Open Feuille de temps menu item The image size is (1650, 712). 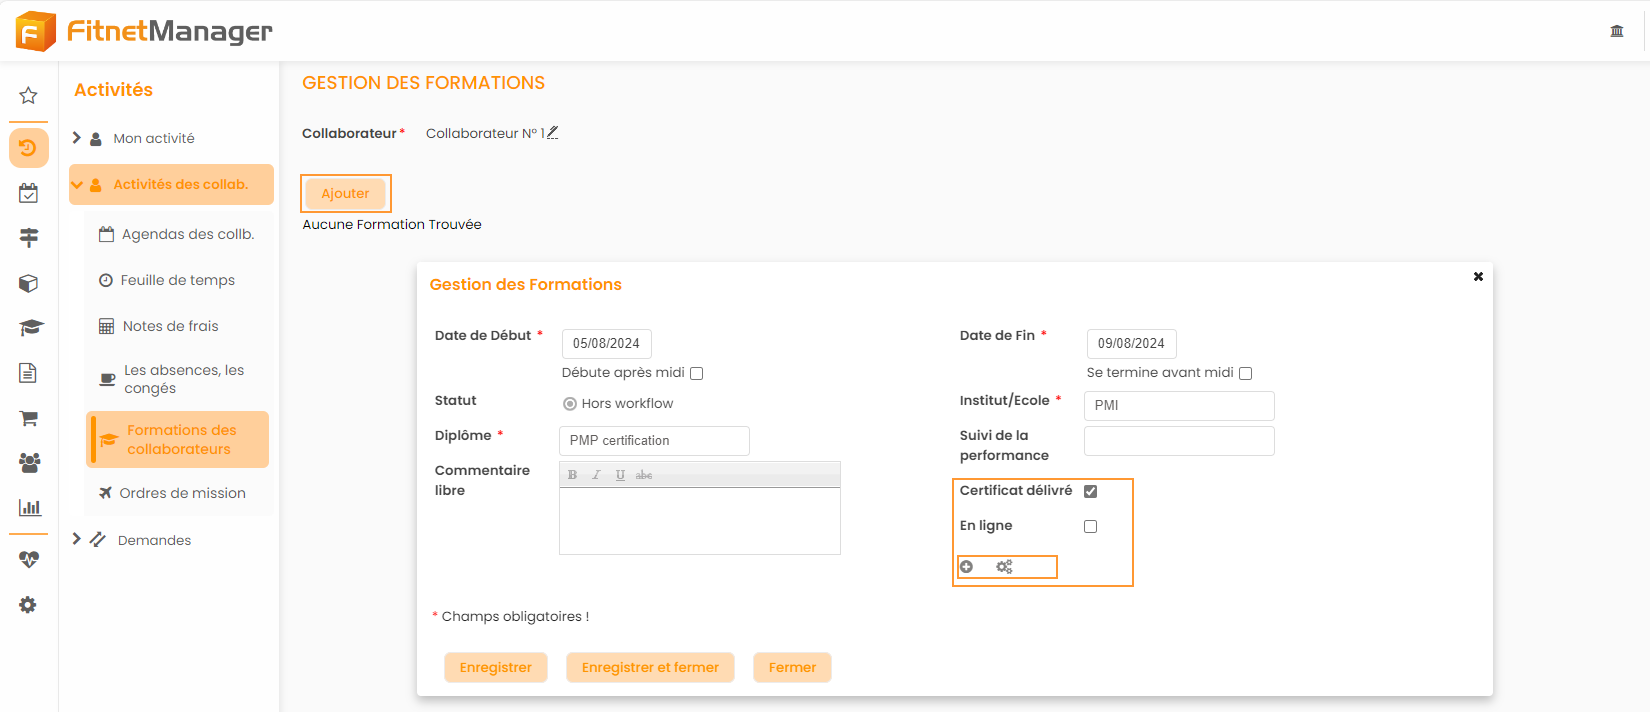coord(177,280)
